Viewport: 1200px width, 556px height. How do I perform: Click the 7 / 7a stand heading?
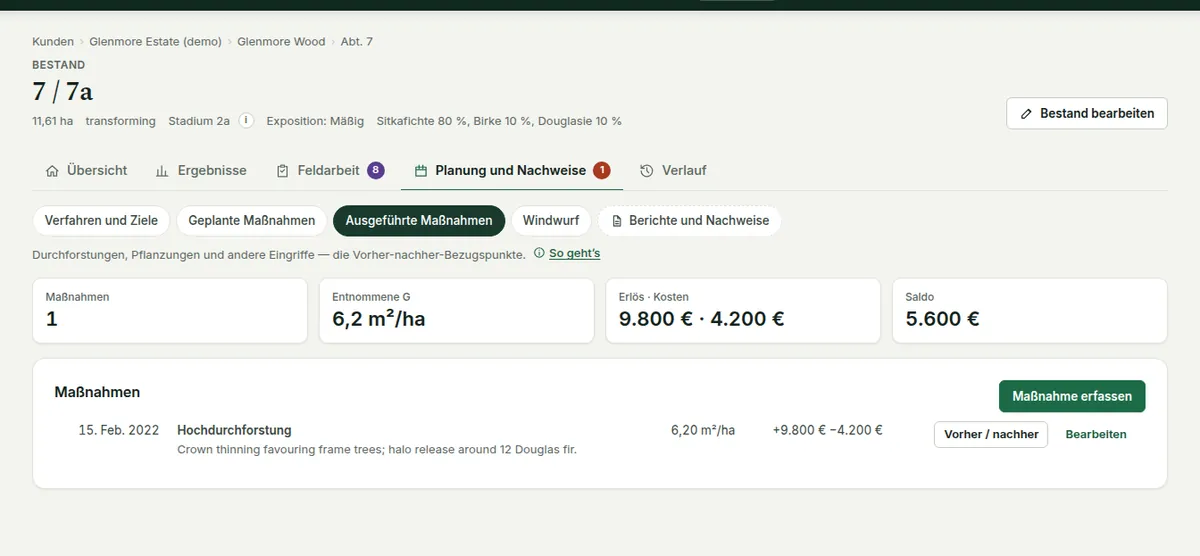(62, 92)
